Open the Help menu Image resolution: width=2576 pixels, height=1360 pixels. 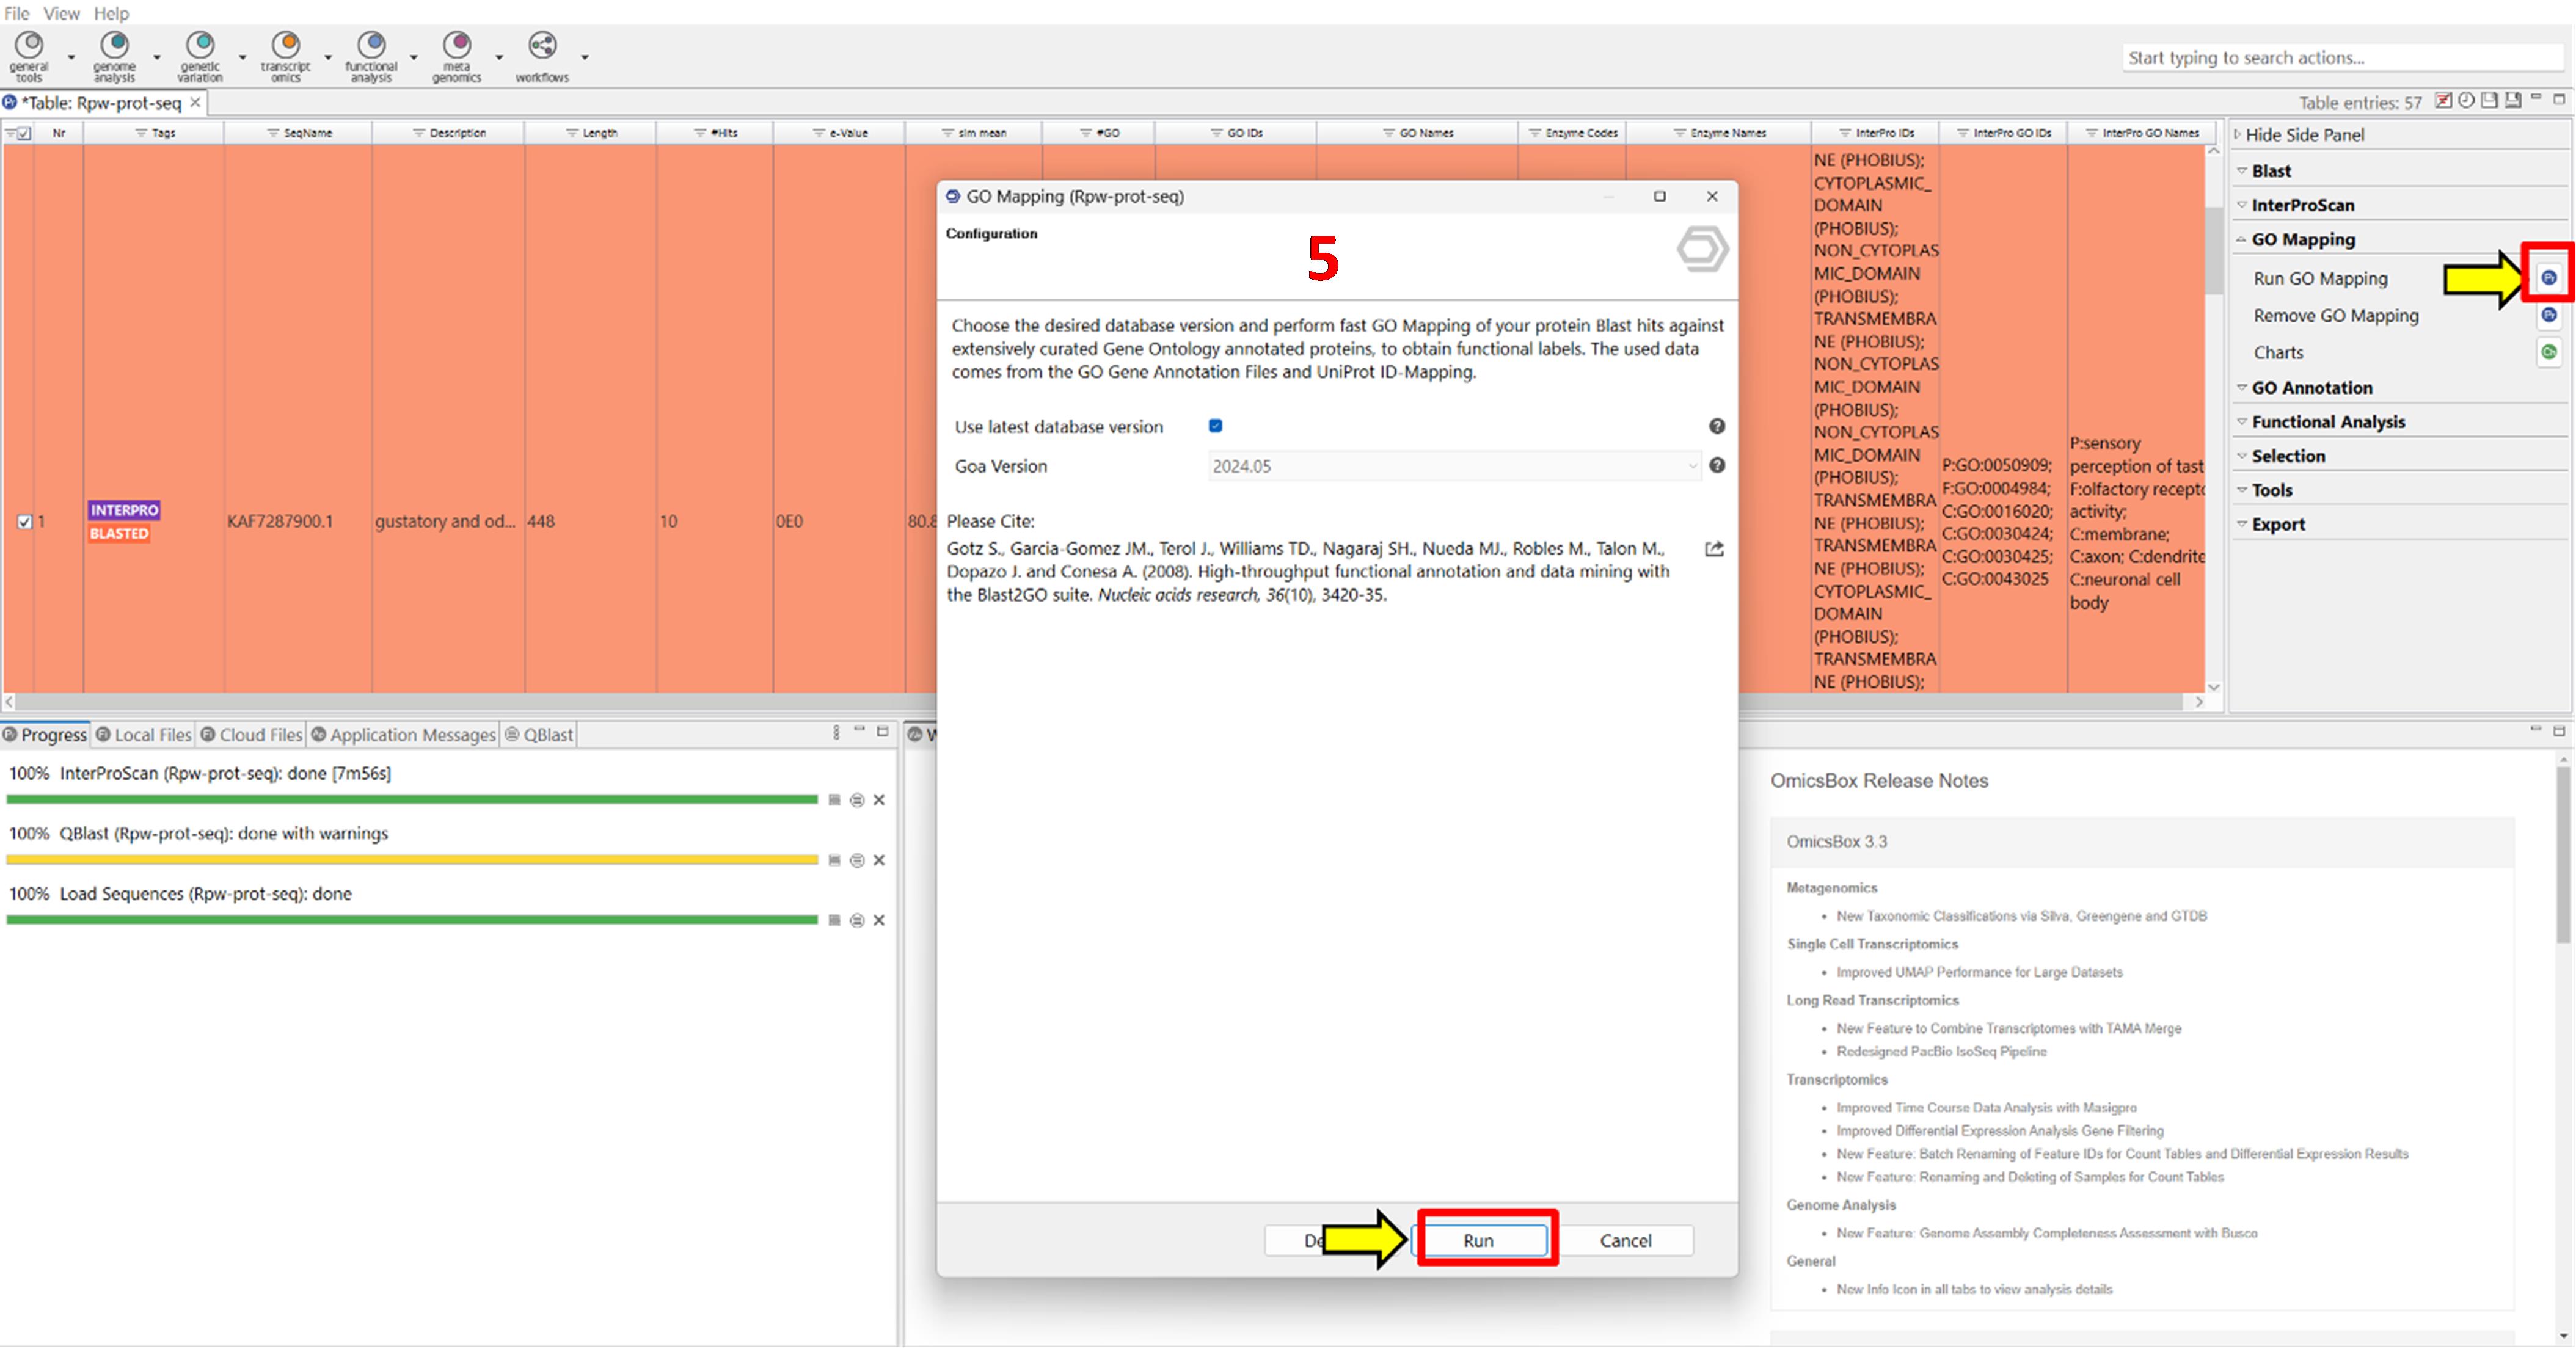click(x=111, y=13)
